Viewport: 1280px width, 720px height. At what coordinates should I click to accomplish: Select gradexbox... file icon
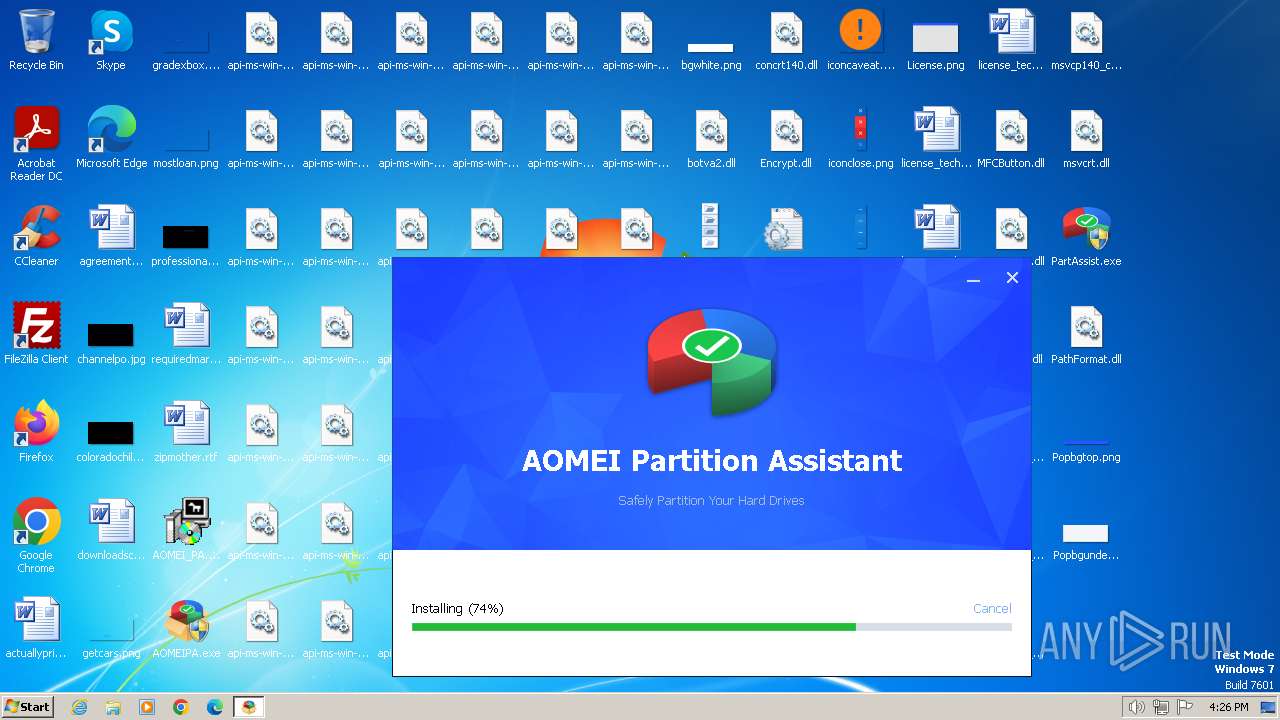[186, 49]
